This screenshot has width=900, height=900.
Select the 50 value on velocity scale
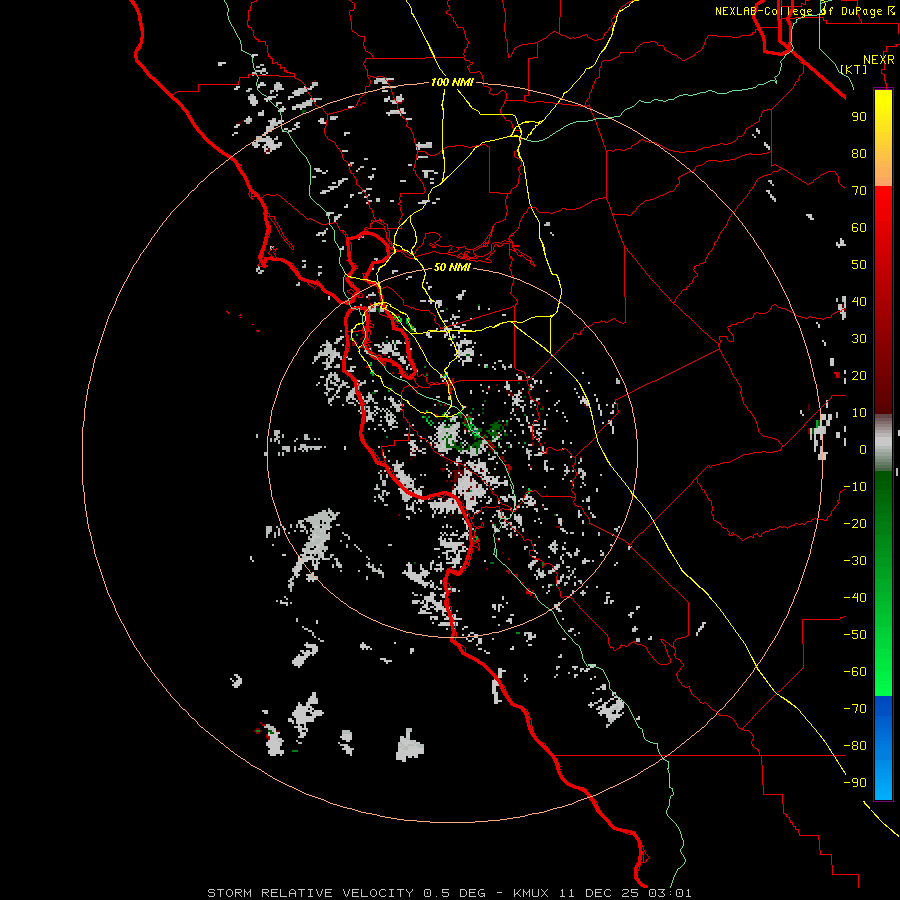pyautogui.click(x=859, y=265)
